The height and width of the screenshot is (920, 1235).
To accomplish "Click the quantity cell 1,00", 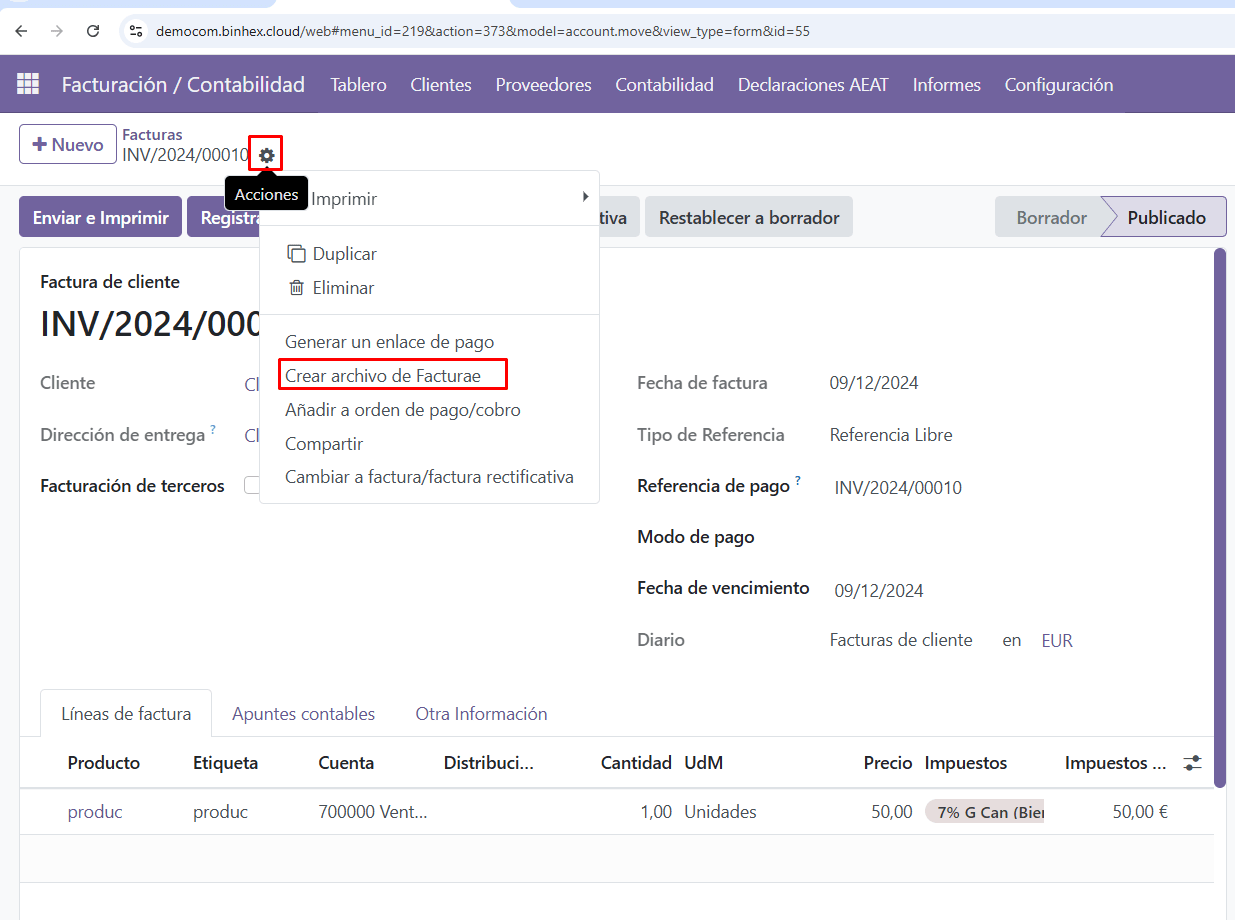I will coord(656,812).
